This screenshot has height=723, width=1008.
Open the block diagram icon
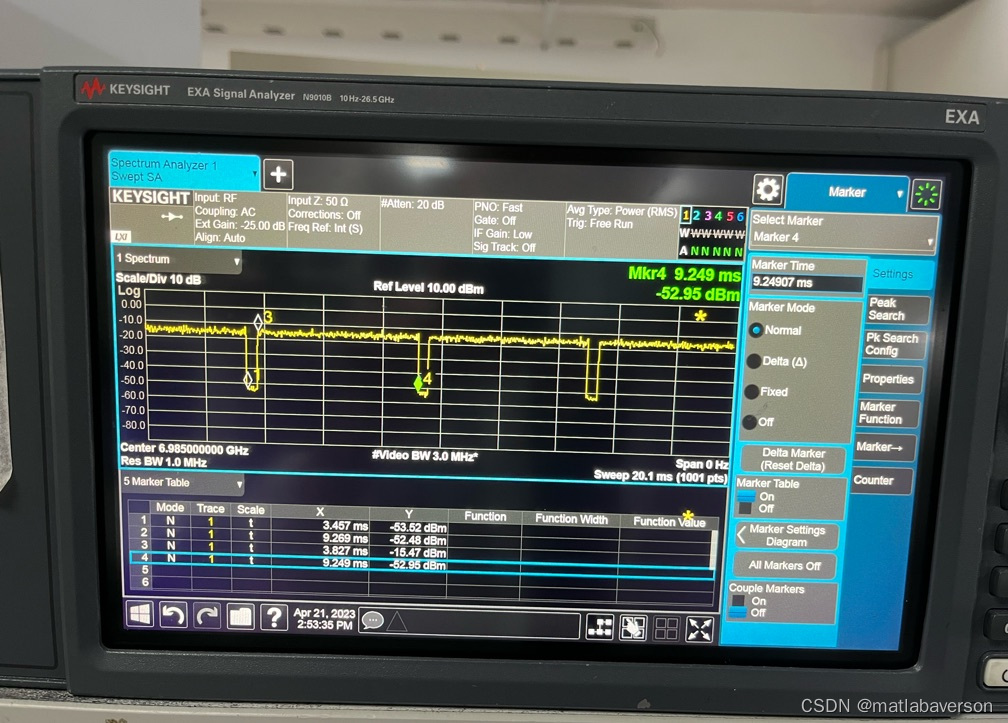point(600,627)
